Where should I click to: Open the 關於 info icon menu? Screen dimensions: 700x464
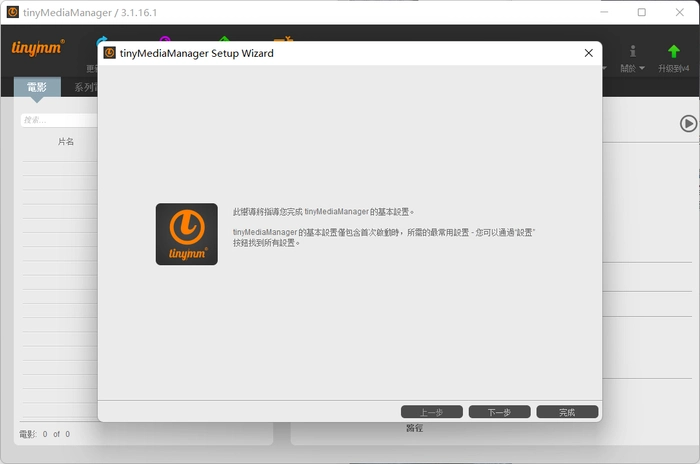tap(633, 51)
